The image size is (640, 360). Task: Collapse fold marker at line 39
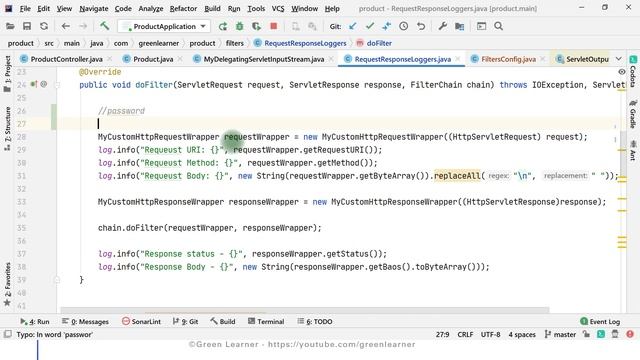pos(57,280)
